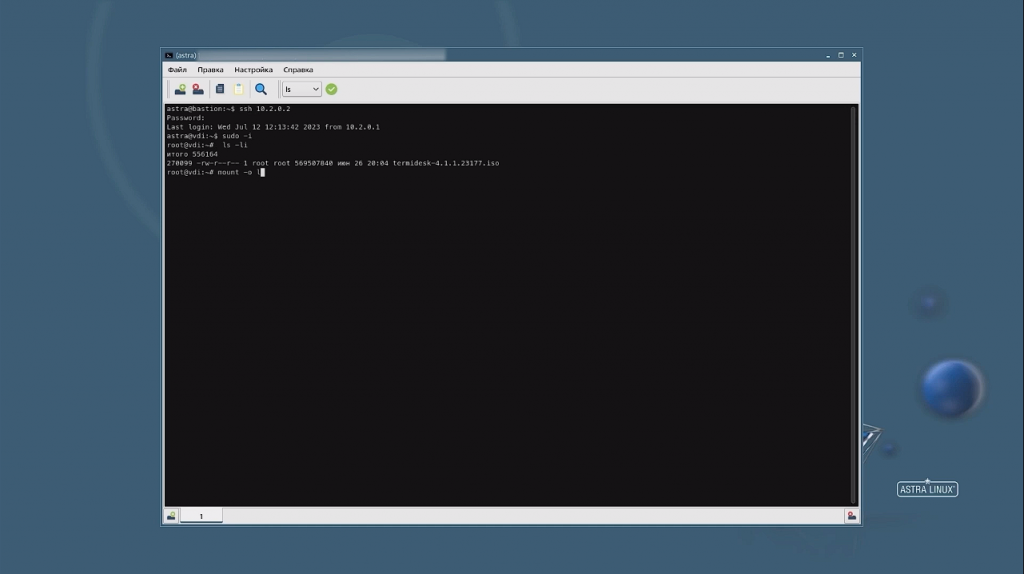Click the mount command prompt line
This screenshot has height=574, width=1024.
215,172
